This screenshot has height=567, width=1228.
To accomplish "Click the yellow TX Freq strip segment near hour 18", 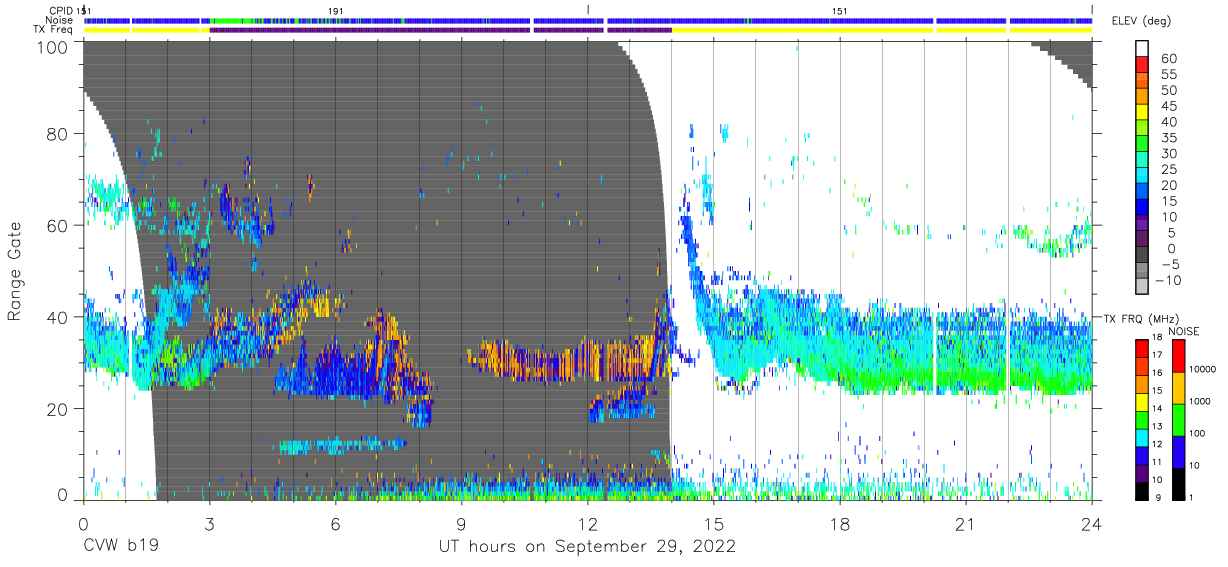I will click(x=802, y=30).
